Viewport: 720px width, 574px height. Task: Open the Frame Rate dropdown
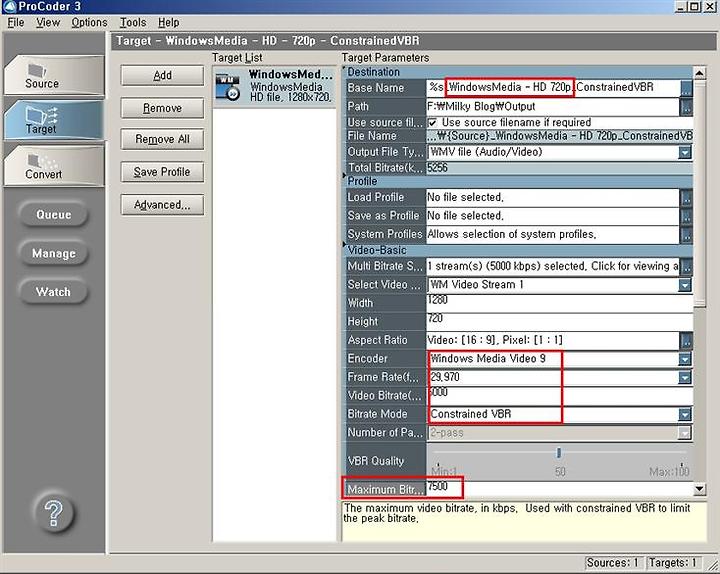[685, 377]
